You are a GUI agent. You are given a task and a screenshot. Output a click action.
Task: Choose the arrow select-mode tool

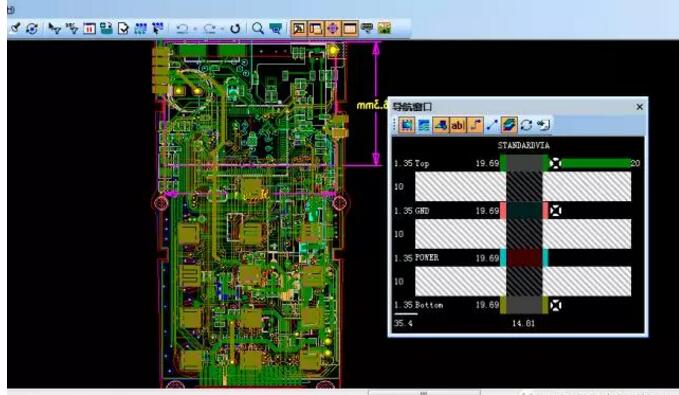tap(55, 29)
